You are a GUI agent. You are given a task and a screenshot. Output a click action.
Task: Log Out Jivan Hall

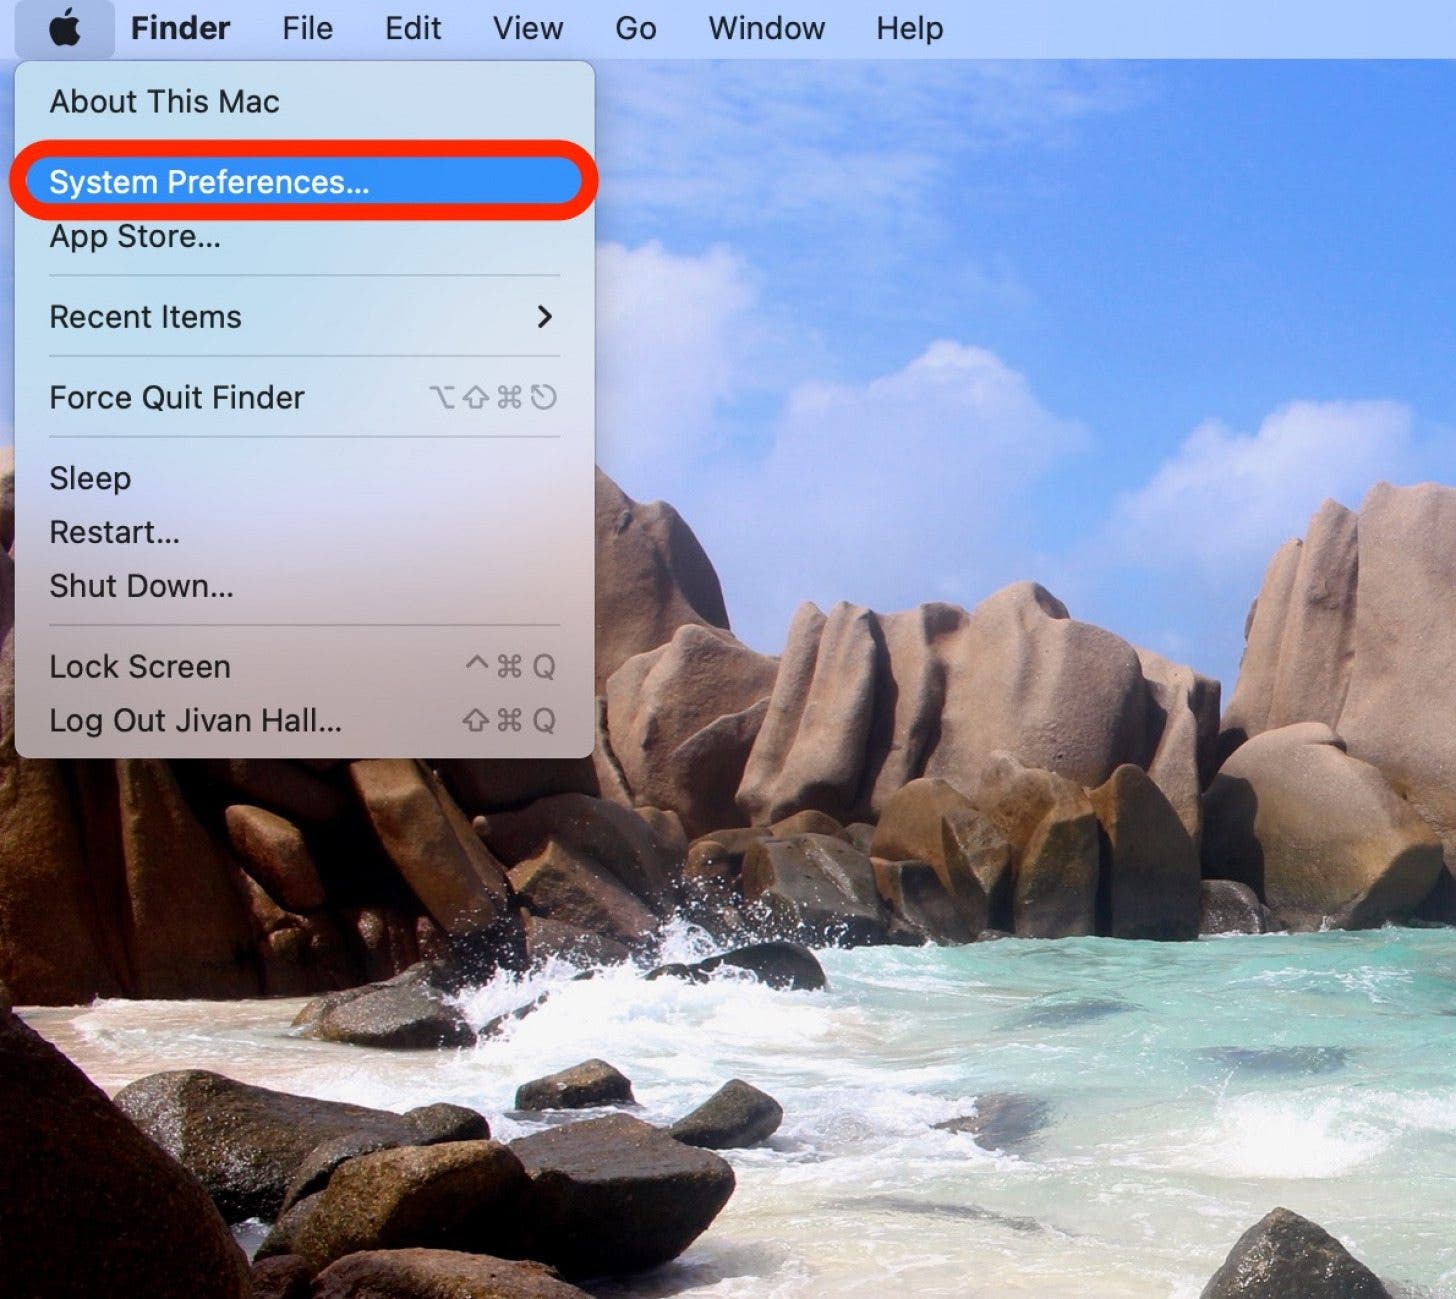coord(194,720)
